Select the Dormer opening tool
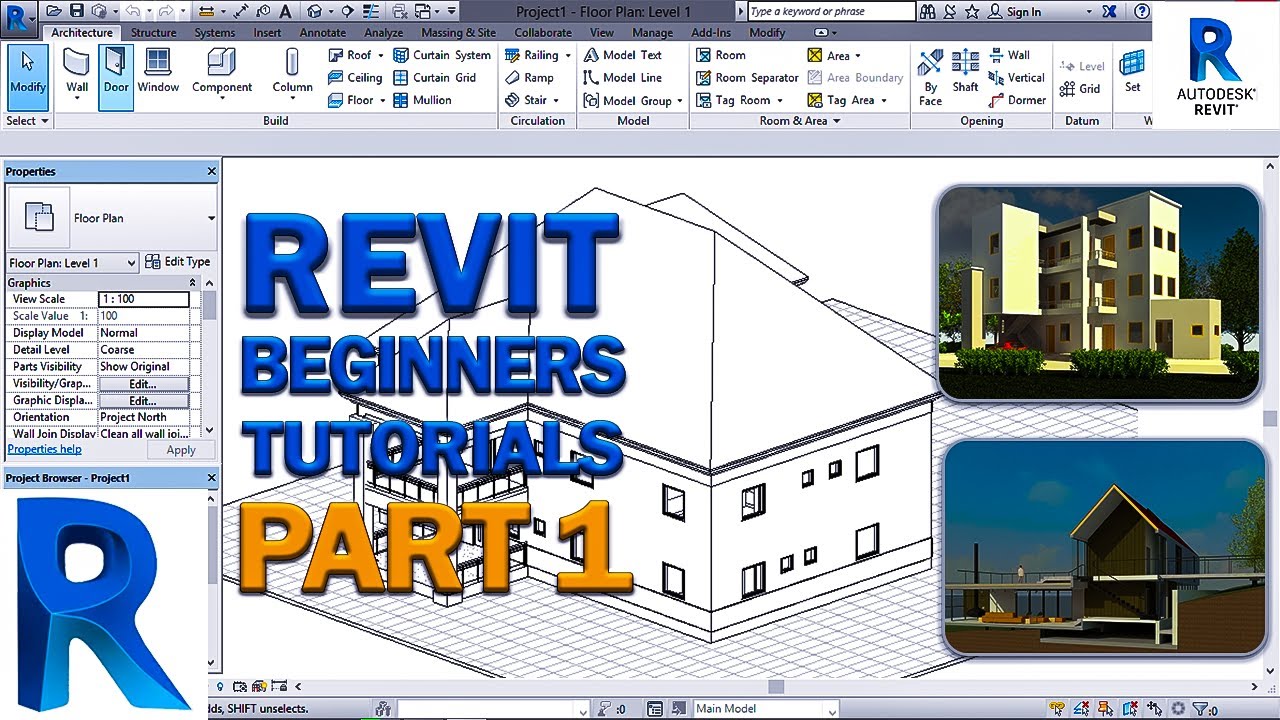Viewport: 1280px width, 720px height. tap(1017, 100)
